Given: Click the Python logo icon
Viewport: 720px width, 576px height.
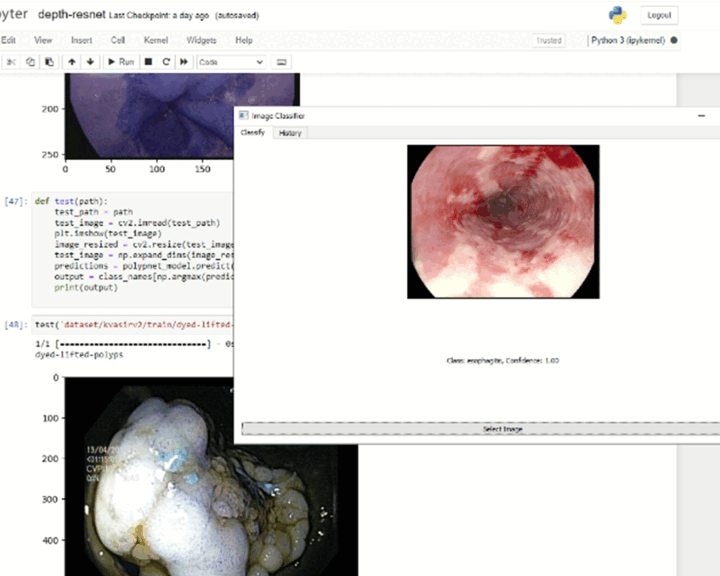Looking at the screenshot, I should tap(617, 15).
